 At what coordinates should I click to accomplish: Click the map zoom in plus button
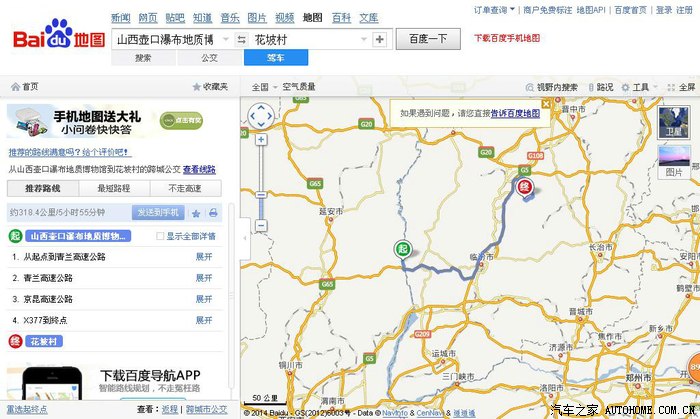pyautogui.click(x=260, y=139)
